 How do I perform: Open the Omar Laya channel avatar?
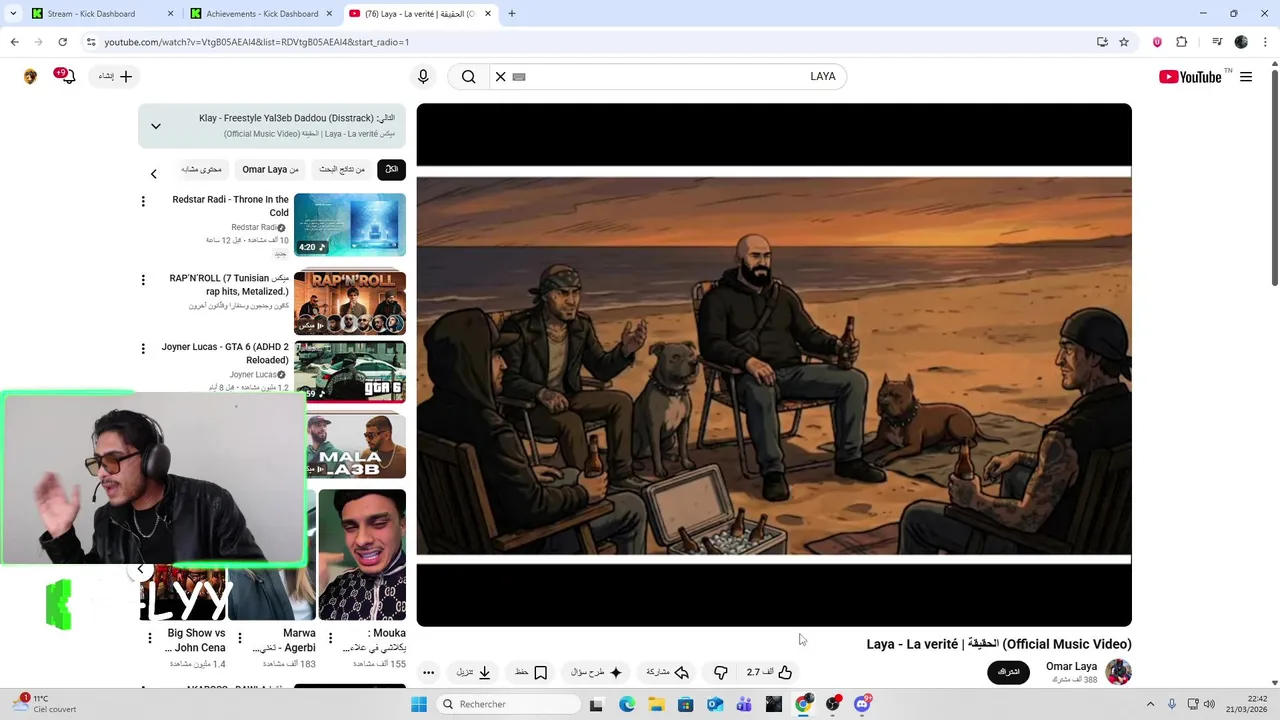coord(1118,672)
